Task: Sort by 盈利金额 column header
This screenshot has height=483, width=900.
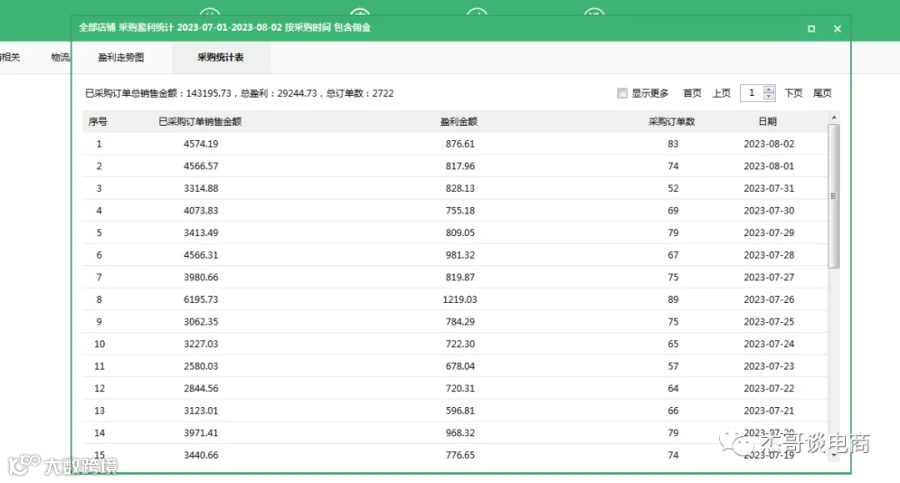Action: pos(459,122)
